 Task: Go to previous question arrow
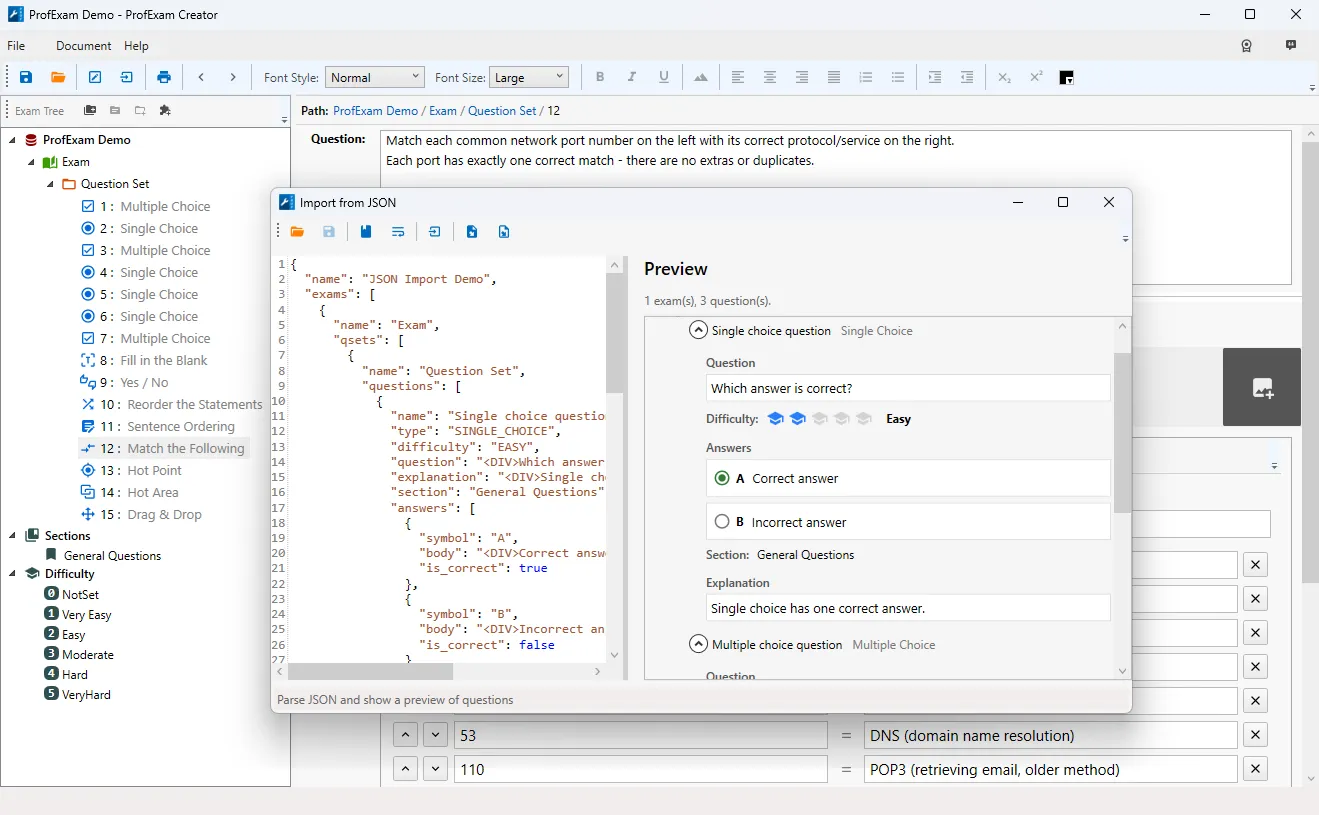(201, 77)
